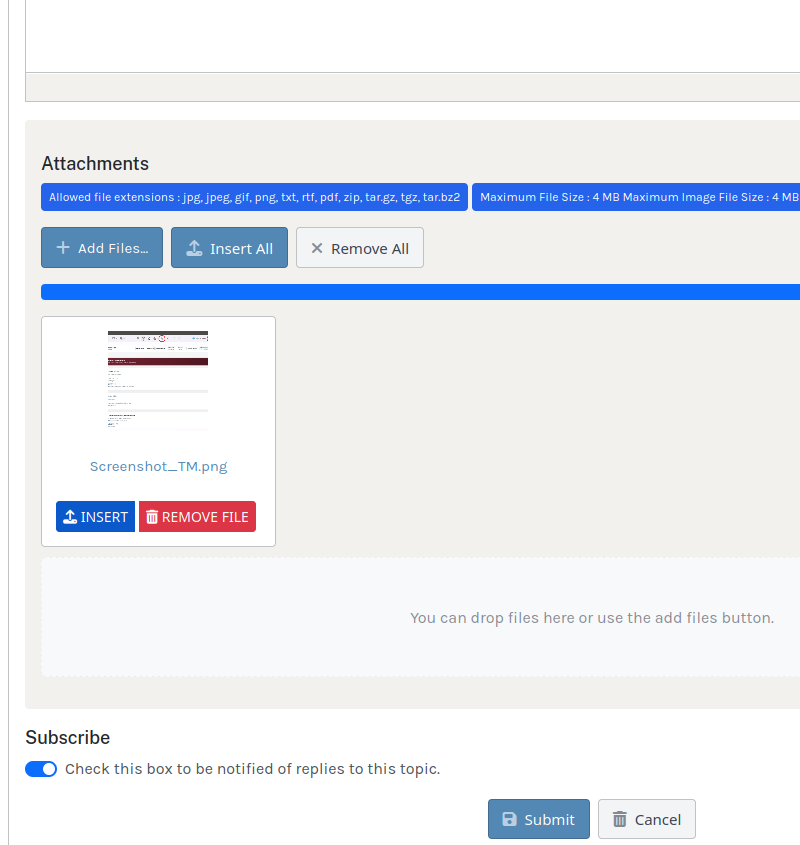Click the Attachments heading
The height and width of the screenshot is (845, 800).
[x=95, y=164]
